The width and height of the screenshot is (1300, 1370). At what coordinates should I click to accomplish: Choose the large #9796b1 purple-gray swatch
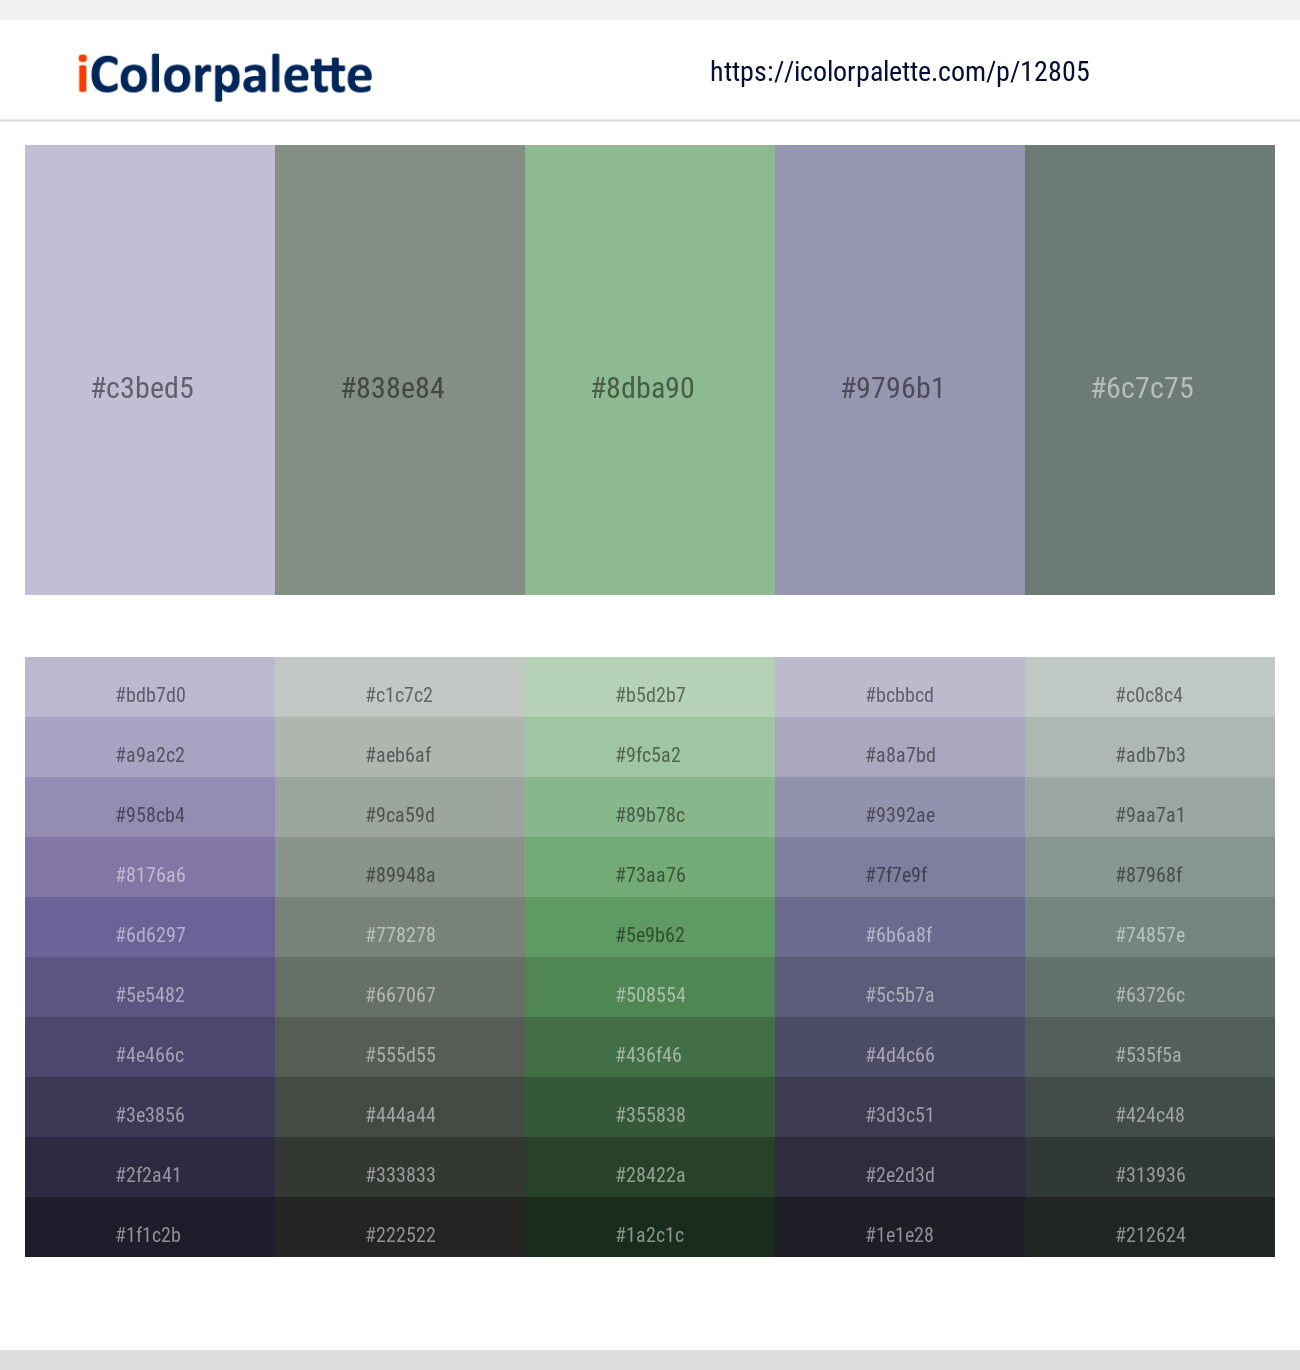pos(900,370)
